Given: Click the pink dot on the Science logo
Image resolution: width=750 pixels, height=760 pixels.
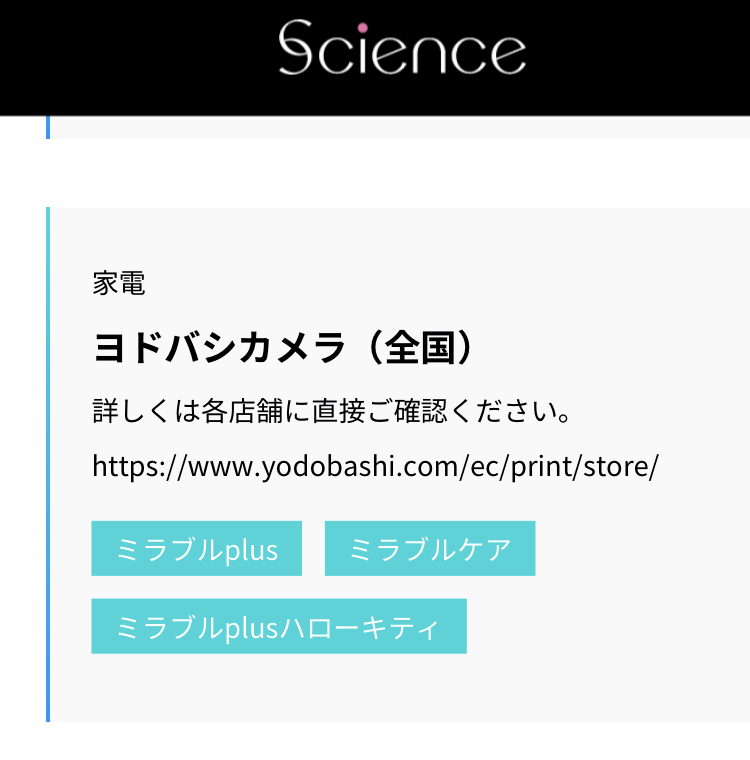Looking at the screenshot, I should (x=362, y=27).
